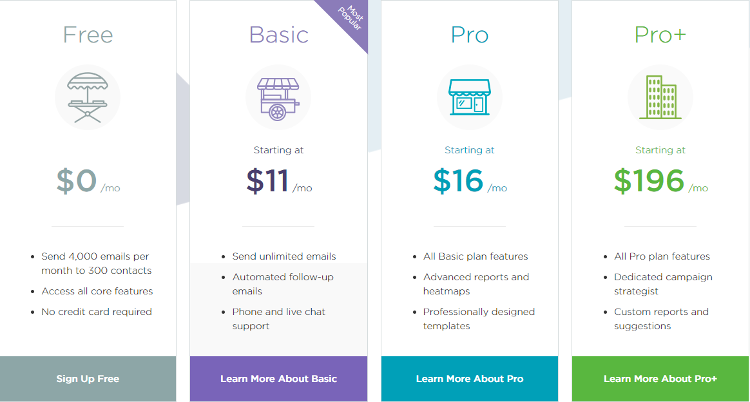
Task: Click the Basic plan food cart icon
Action: point(278,98)
